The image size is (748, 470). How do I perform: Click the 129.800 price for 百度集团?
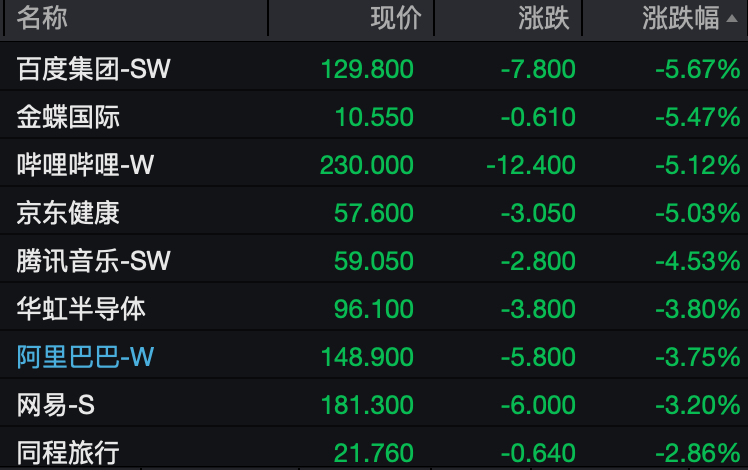click(x=366, y=69)
